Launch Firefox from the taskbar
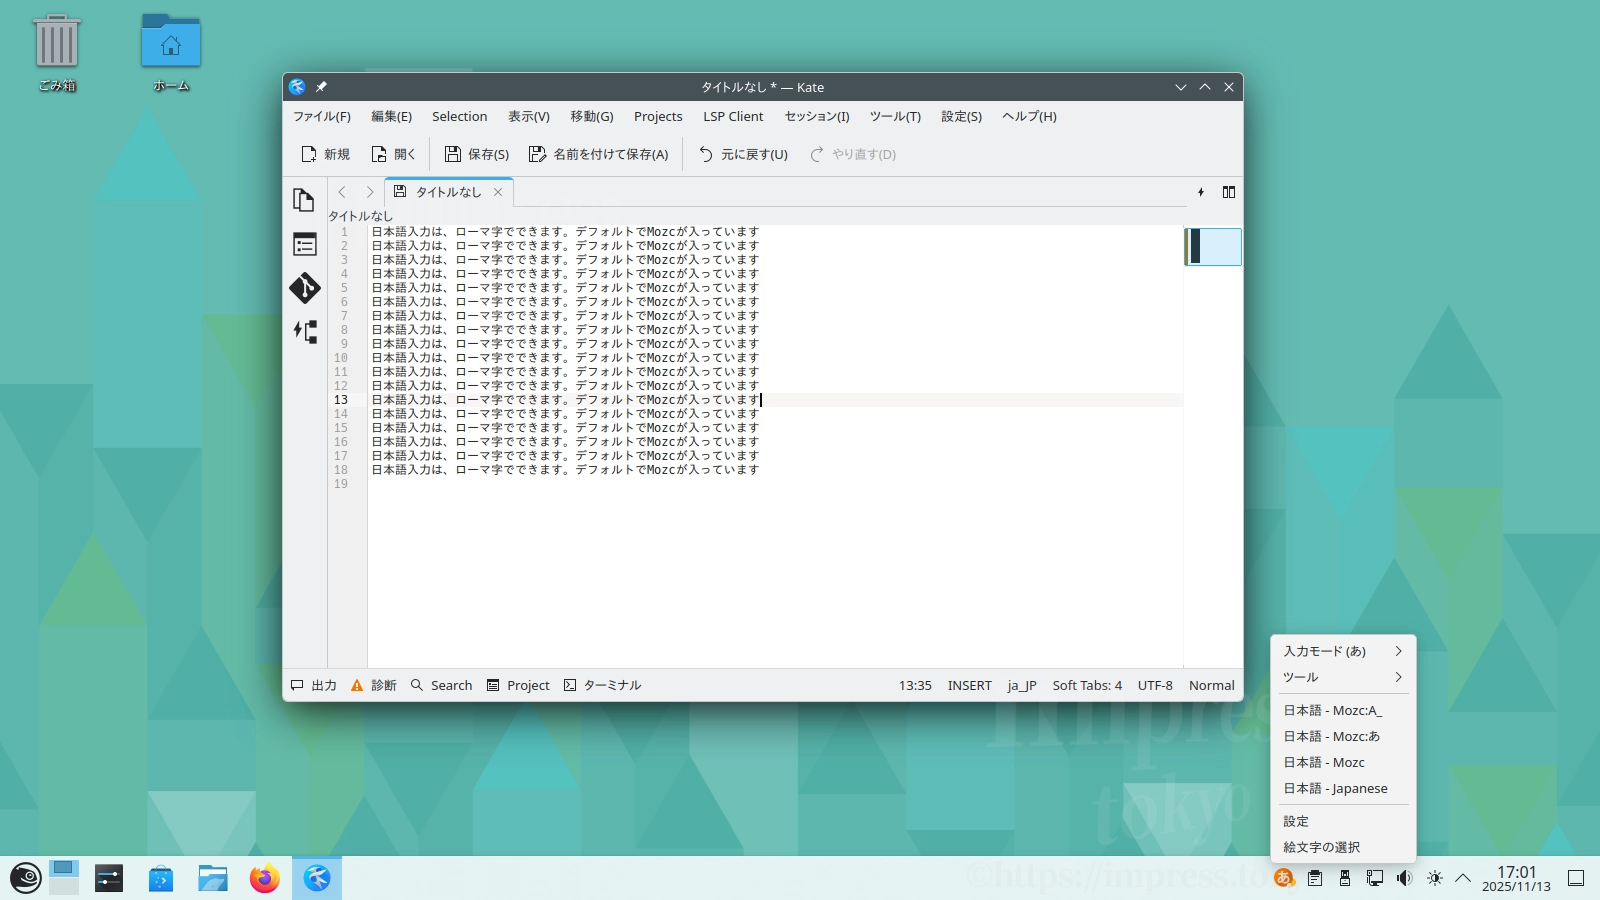The height and width of the screenshot is (900, 1600). click(x=265, y=878)
